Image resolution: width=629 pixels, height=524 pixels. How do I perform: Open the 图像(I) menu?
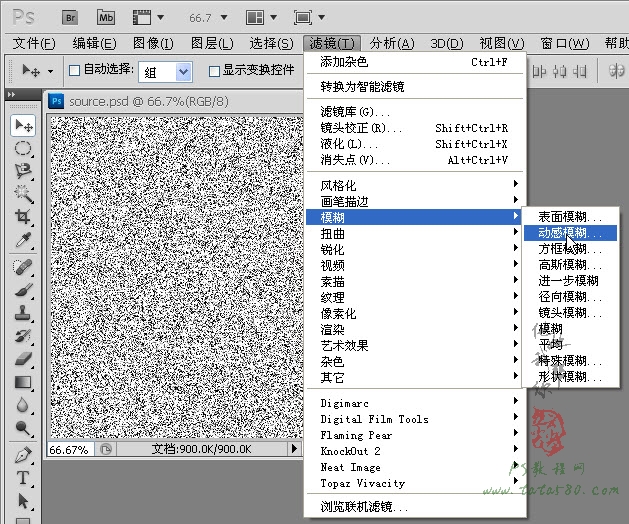(x=153, y=43)
